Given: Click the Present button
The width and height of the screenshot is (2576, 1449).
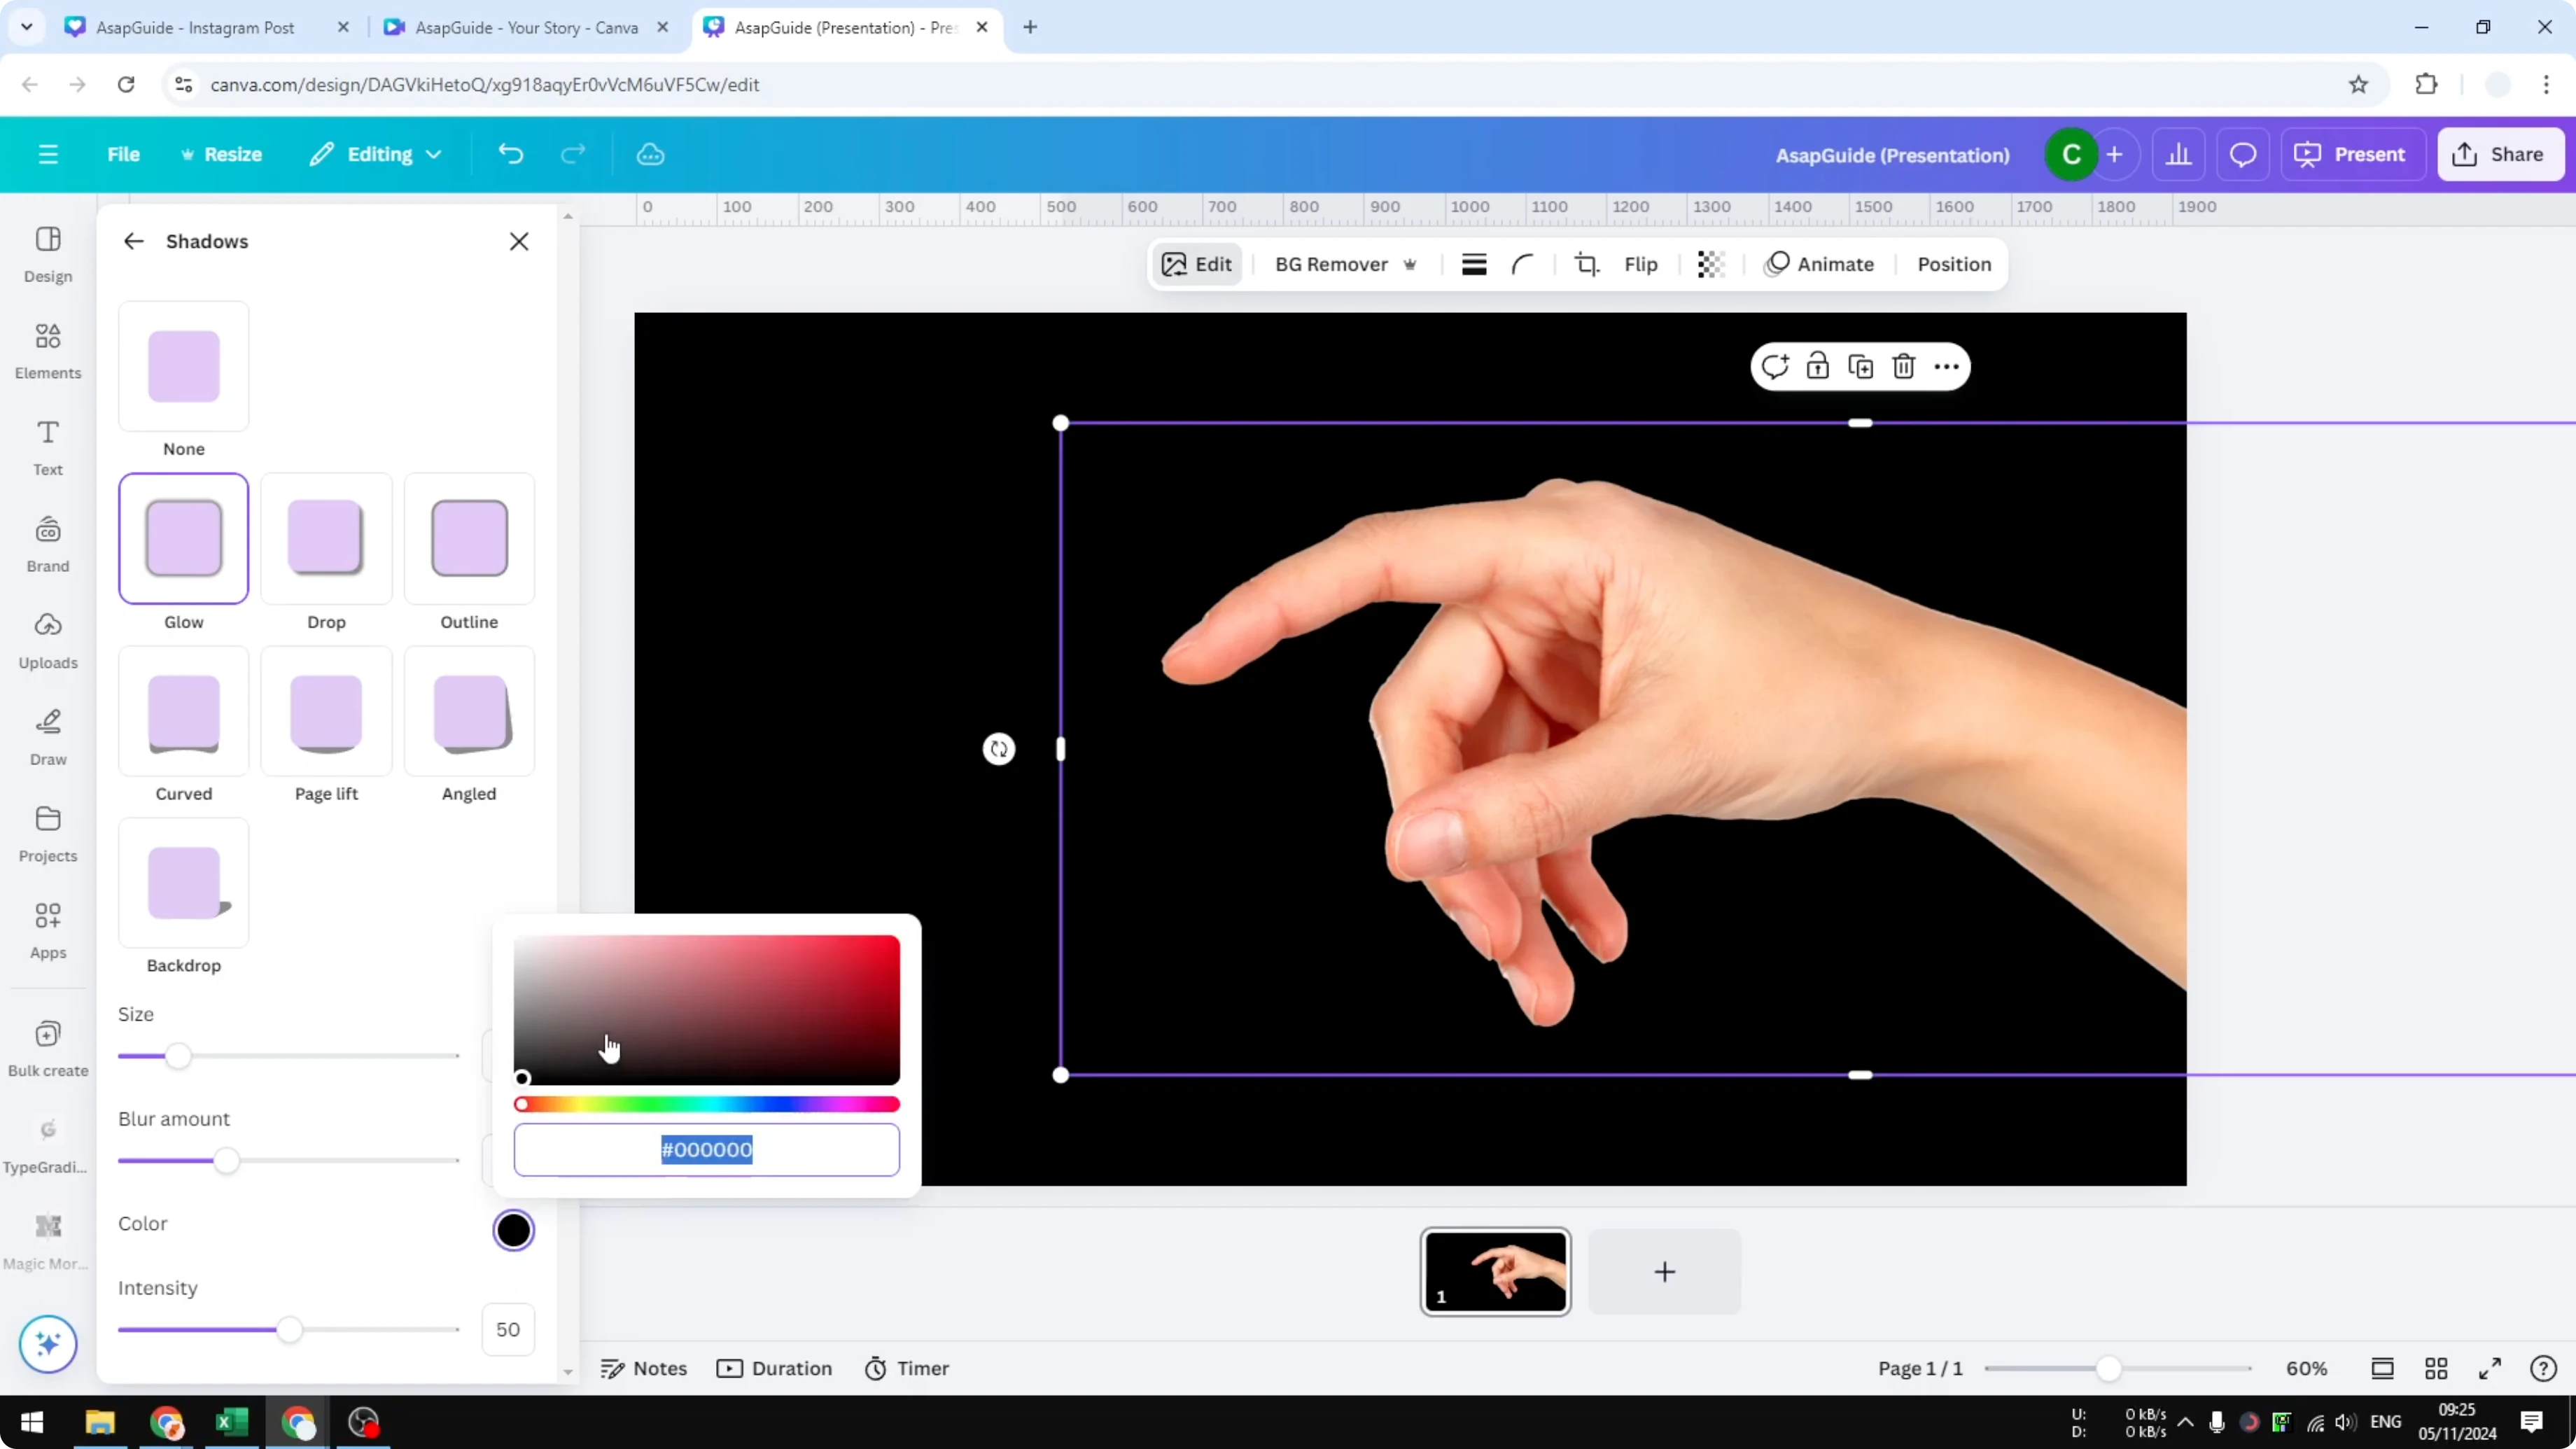Looking at the screenshot, I should (x=2353, y=154).
